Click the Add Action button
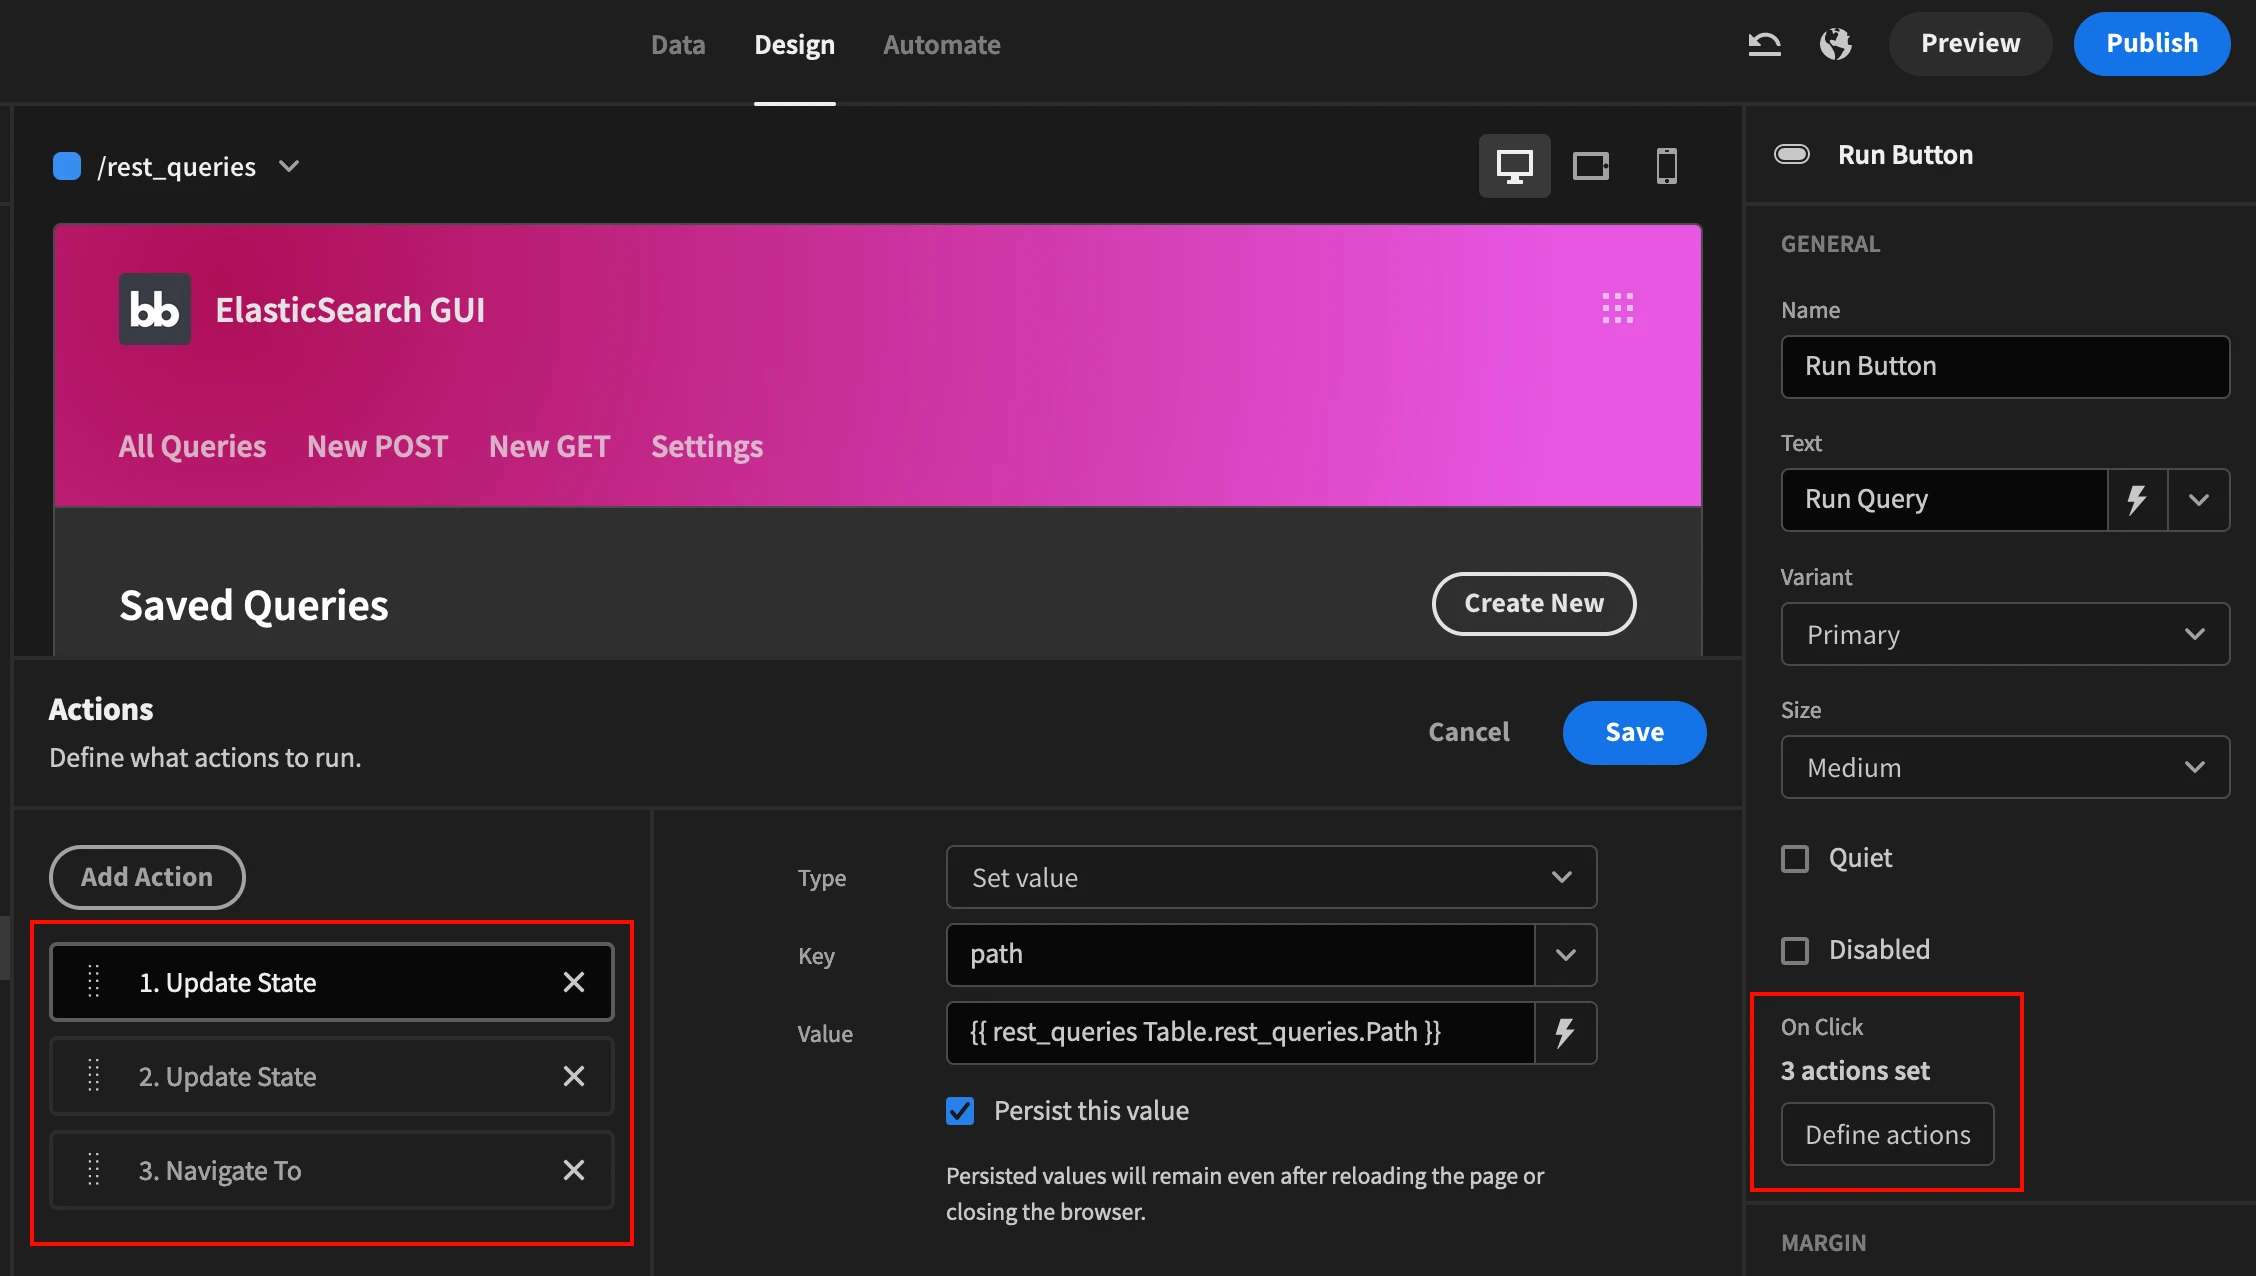This screenshot has width=2256, height=1276. [x=147, y=877]
